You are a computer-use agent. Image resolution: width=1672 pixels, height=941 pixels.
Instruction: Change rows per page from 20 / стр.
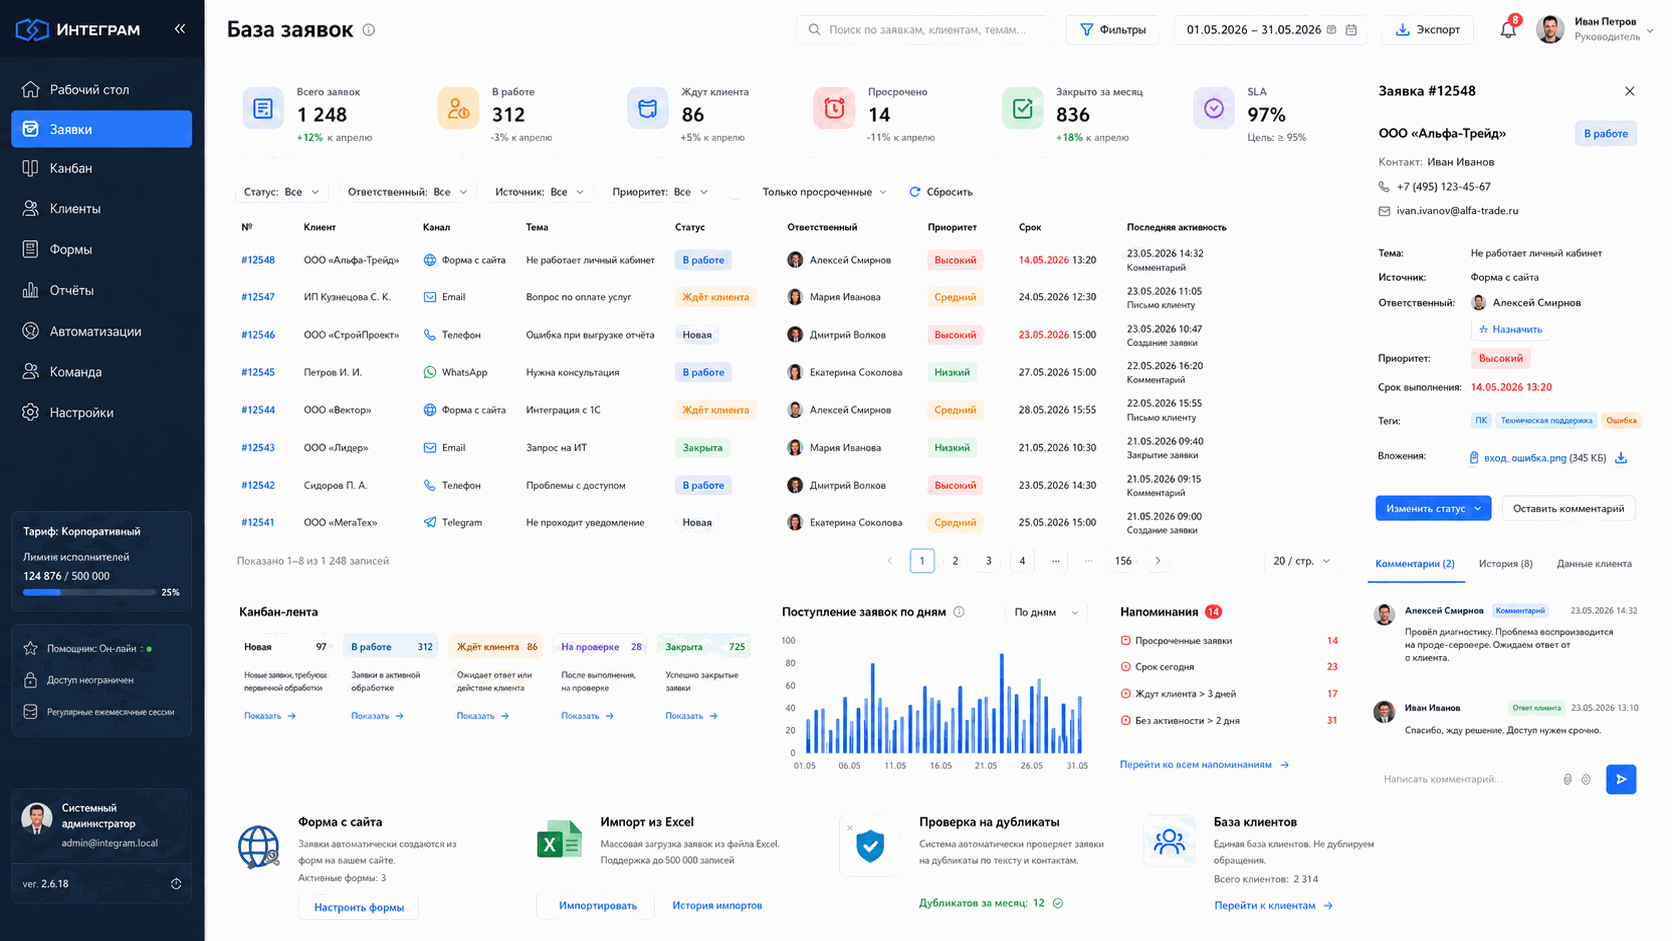pyautogui.click(x=1301, y=561)
